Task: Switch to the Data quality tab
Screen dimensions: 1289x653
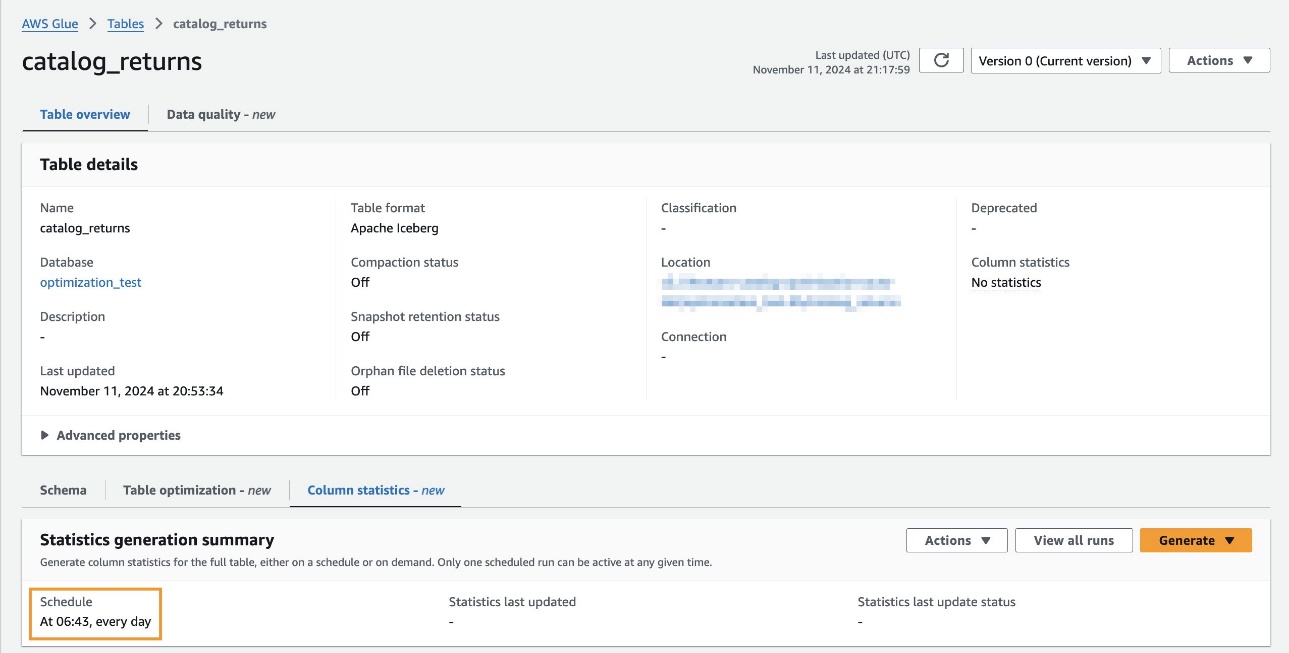Action: tap(221, 115)
